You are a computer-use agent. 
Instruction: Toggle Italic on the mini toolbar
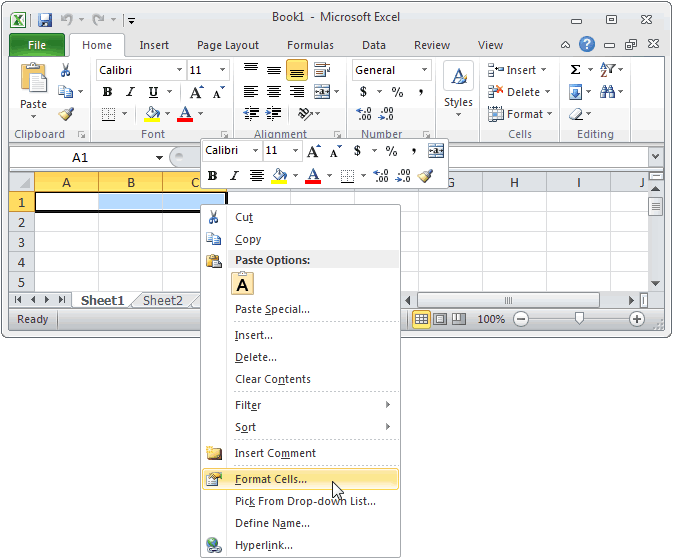(x=234, y=176)
